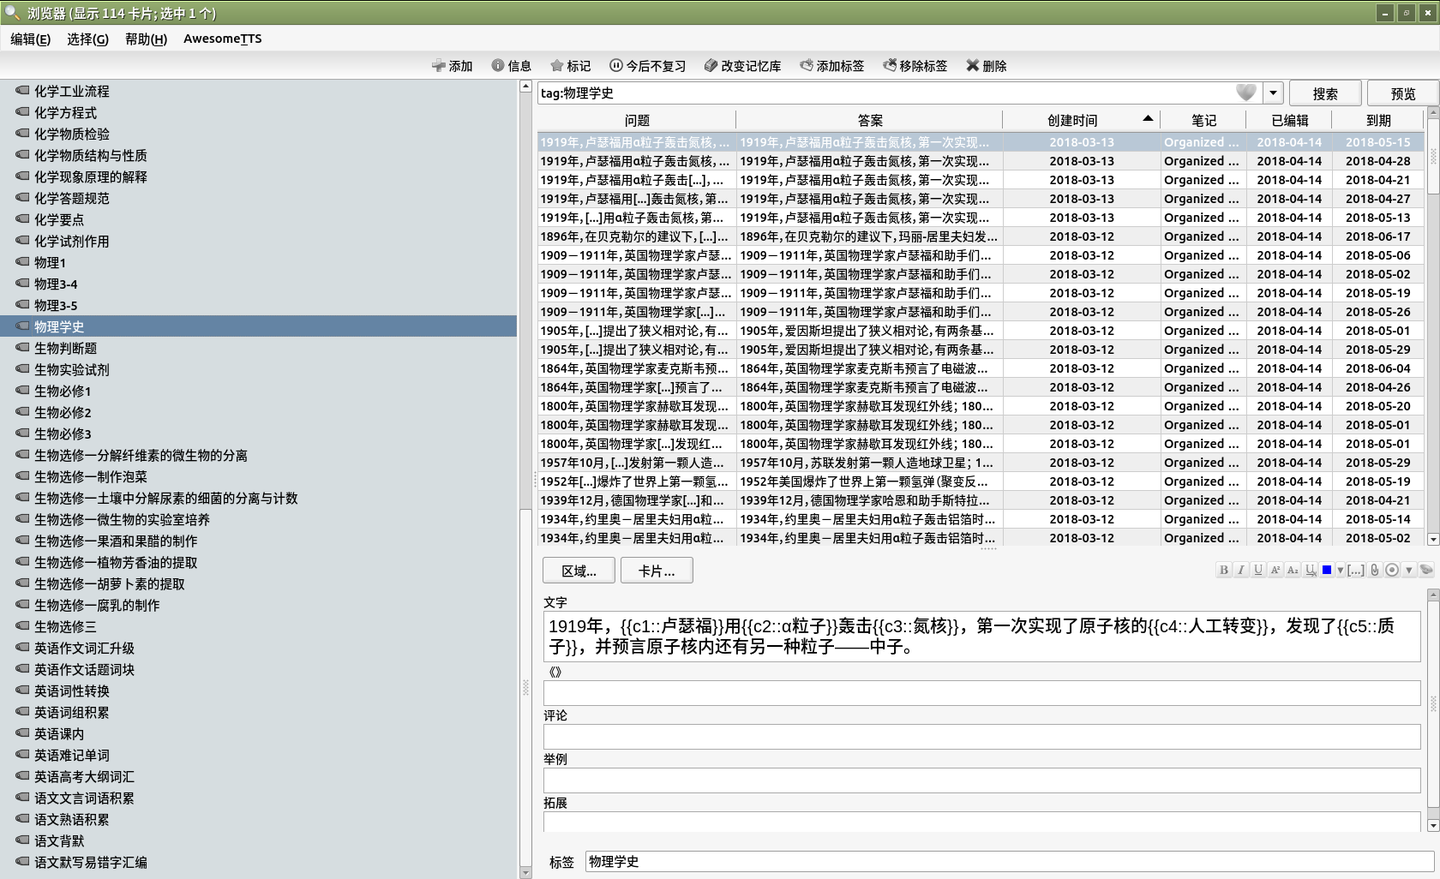
Task: Click into the 举例 field
Action: [x=982, y=781]
